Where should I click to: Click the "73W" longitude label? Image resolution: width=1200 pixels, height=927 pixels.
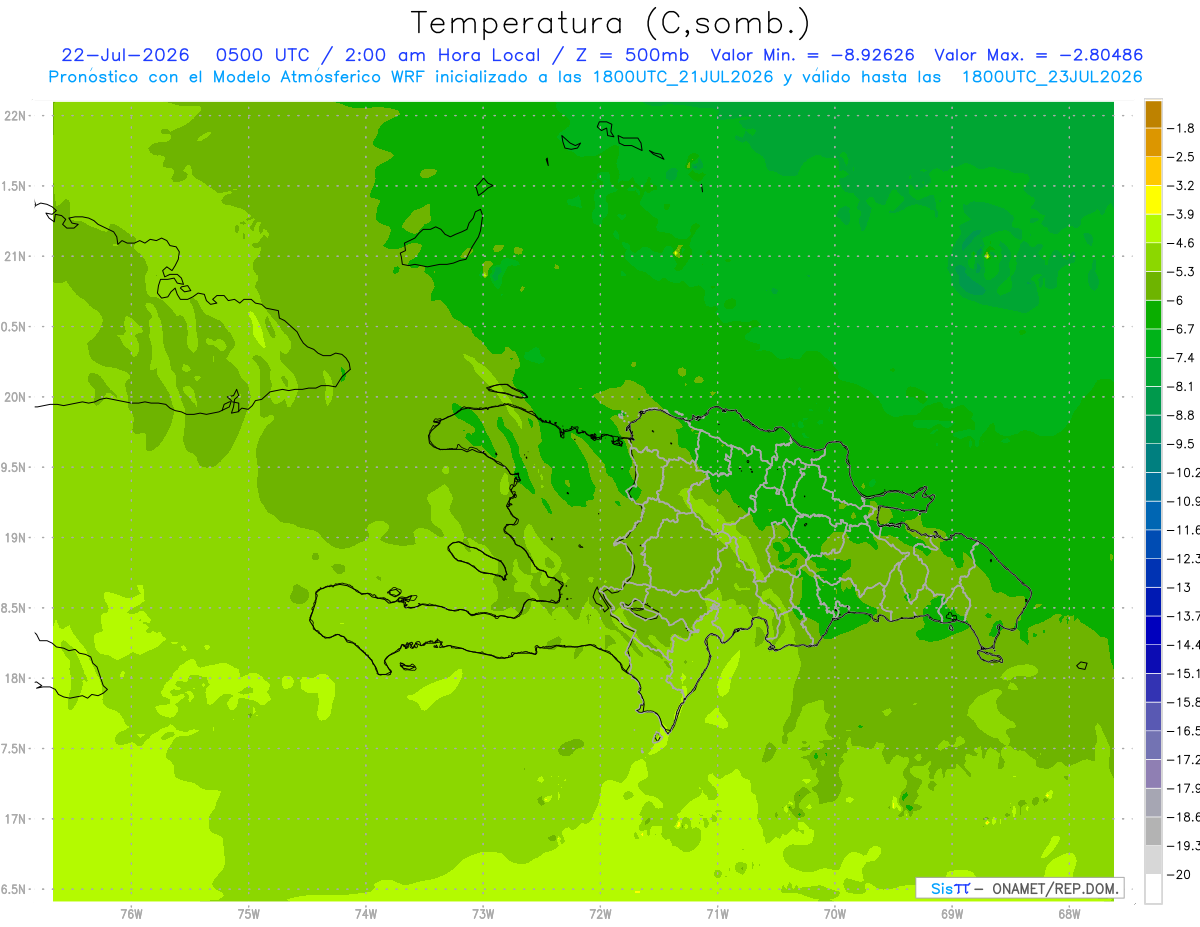(483, 913)
